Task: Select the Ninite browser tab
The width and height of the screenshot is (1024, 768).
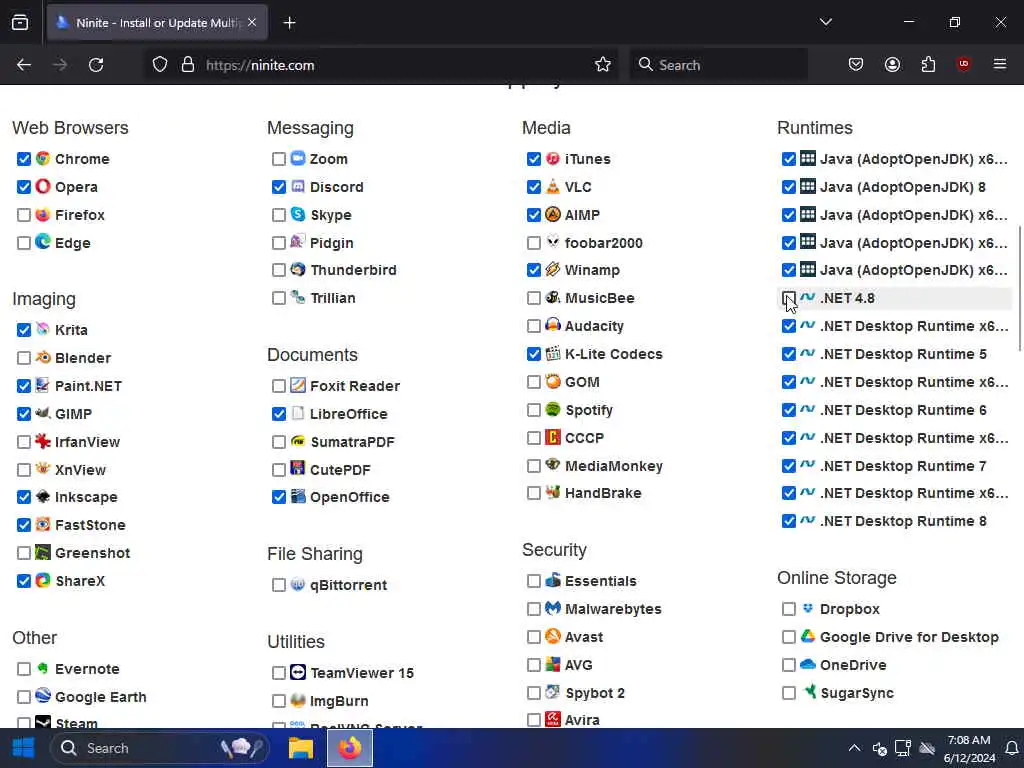Action: (157, 23)
